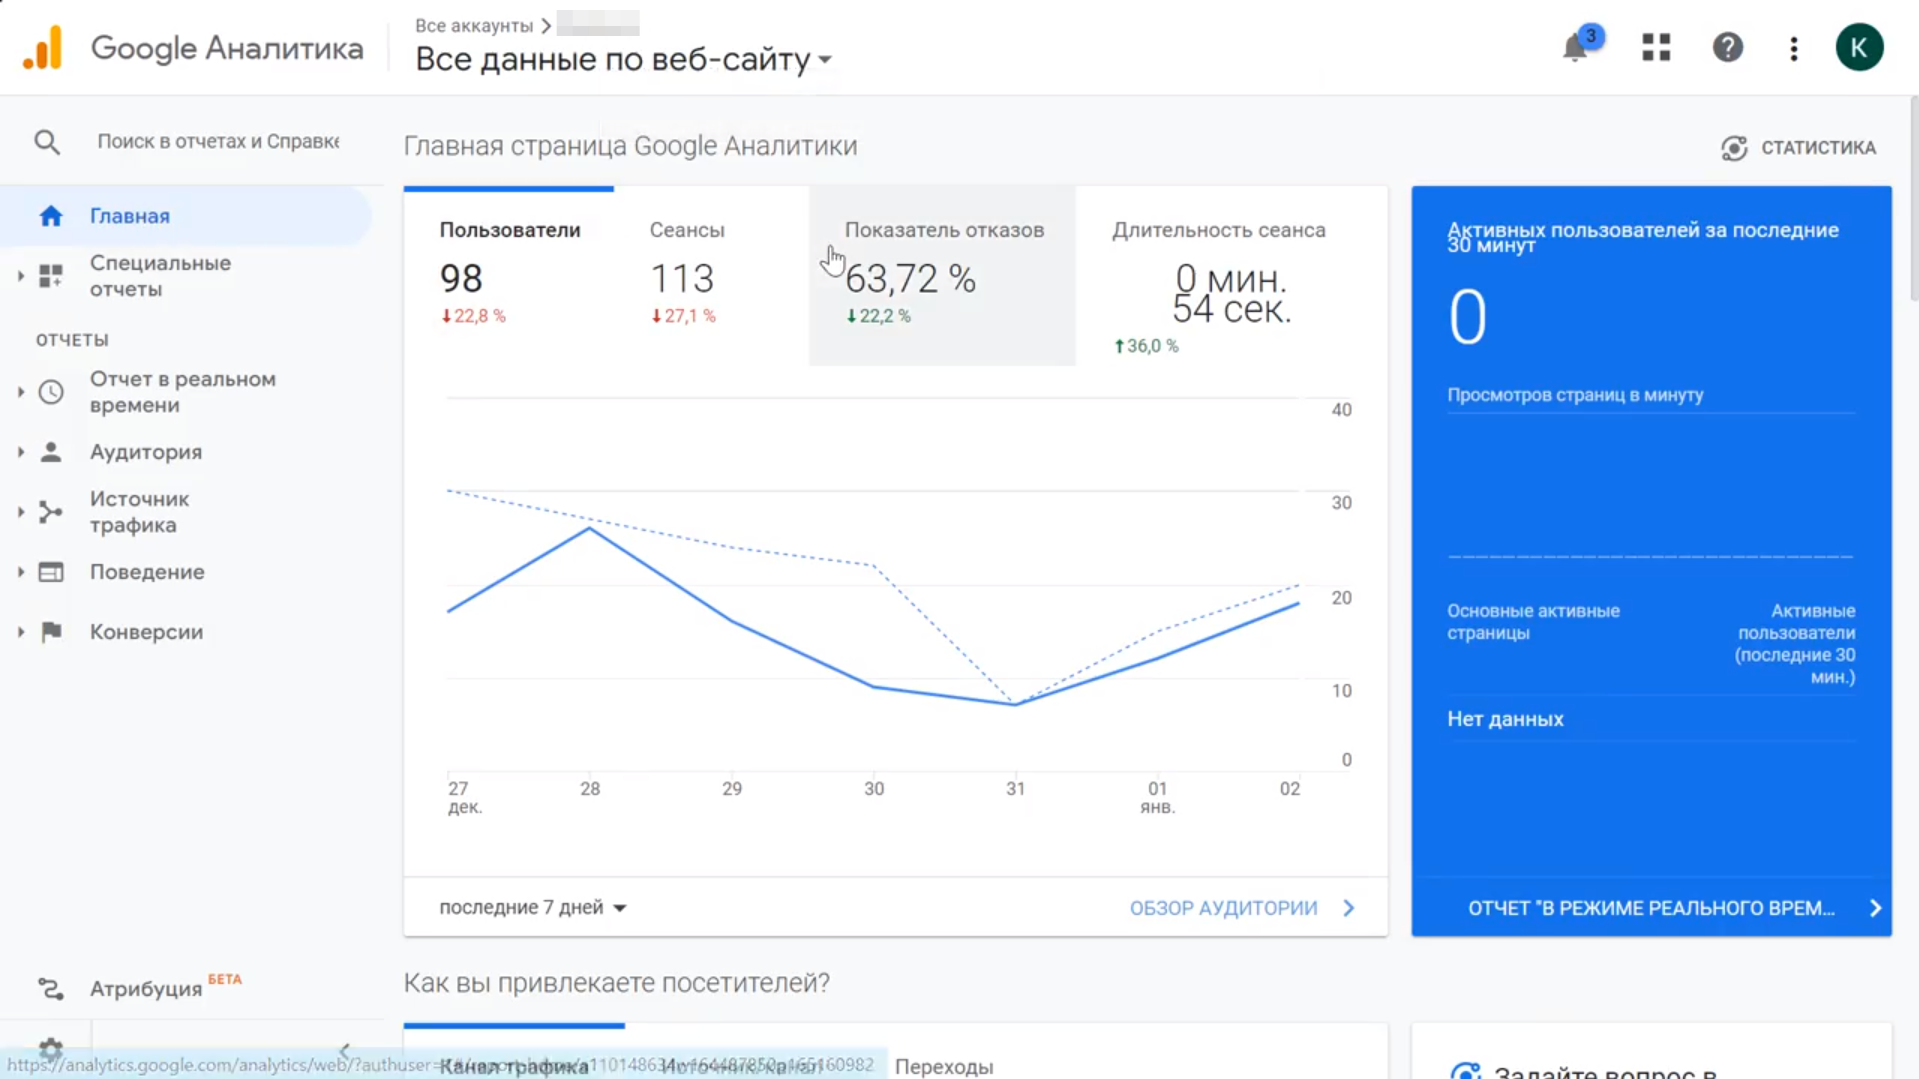Collapse the sidebar with the chevron
The image size is (1919, 1079).
point(345,1051)
